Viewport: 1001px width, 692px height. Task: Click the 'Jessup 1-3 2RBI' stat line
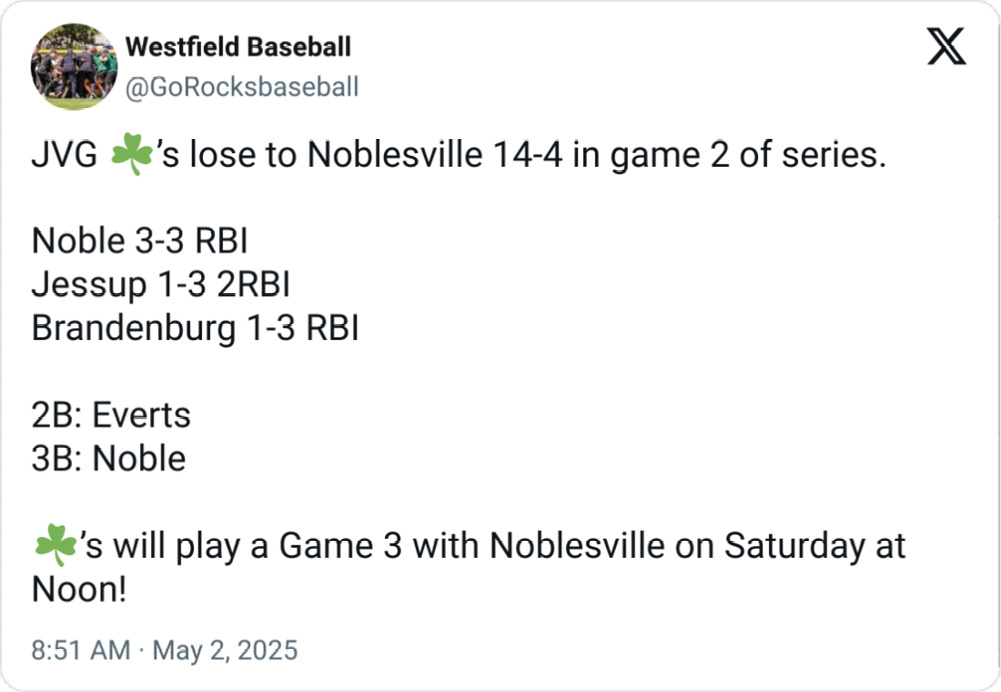click(x=161, y=285)
